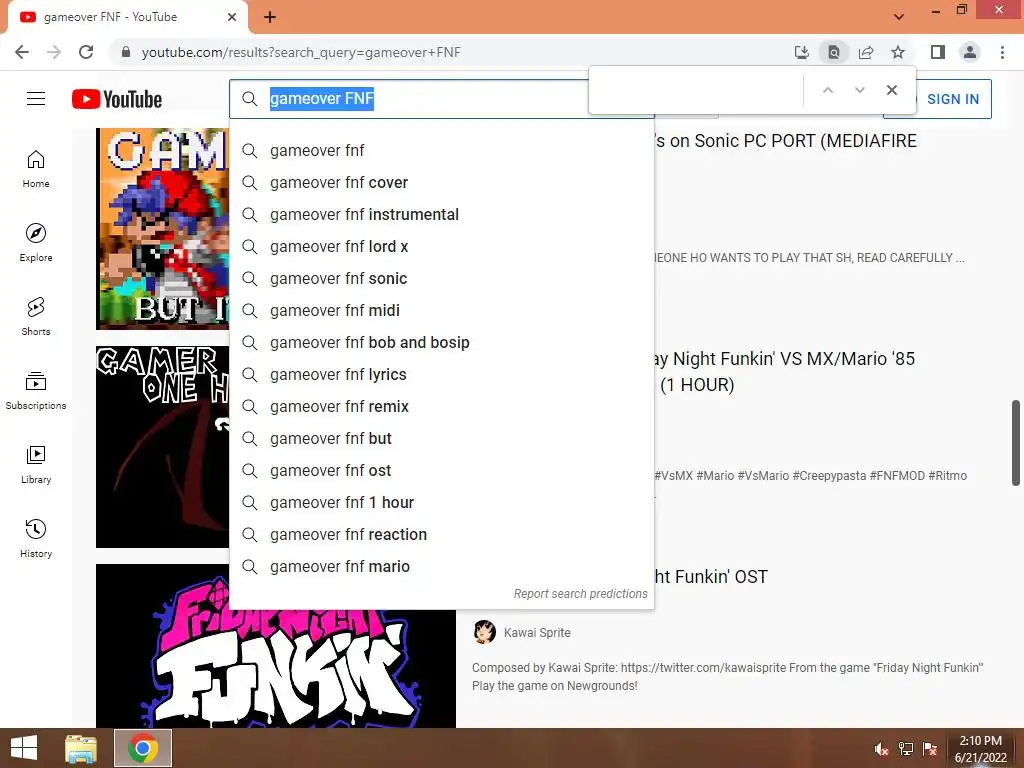1024x768 pixels.
Task: Select suggestion "gameover fnf"
Action: tap(441, 150)
